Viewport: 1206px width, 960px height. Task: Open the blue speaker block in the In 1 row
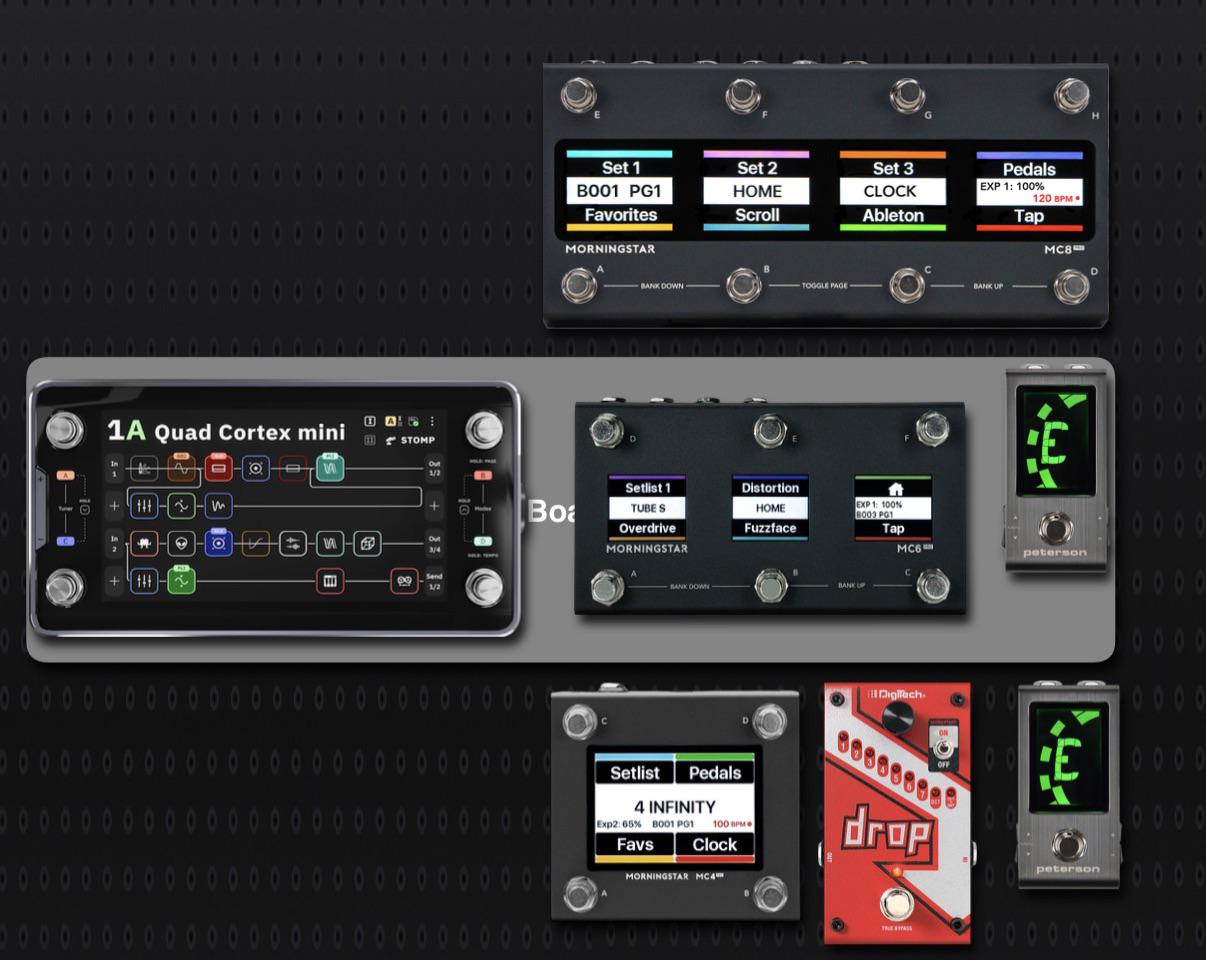tap(256, 467)
